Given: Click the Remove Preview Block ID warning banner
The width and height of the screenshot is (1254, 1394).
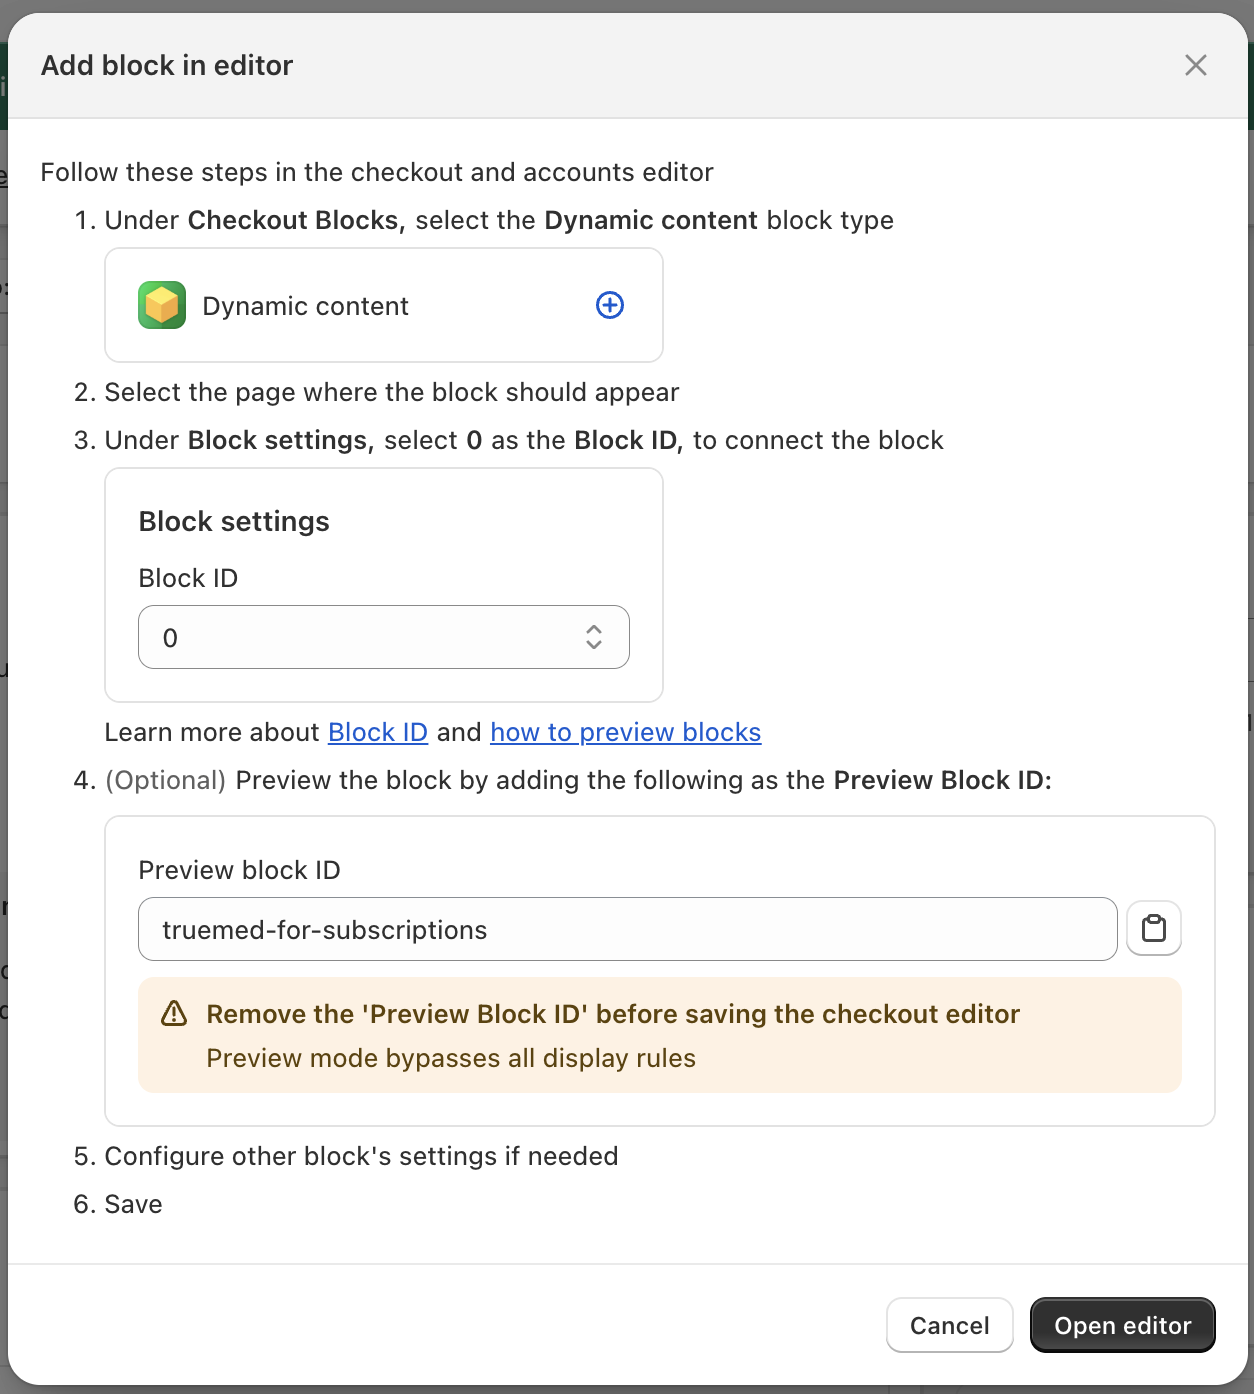Looking at the screenshot, I should 660,1035.
